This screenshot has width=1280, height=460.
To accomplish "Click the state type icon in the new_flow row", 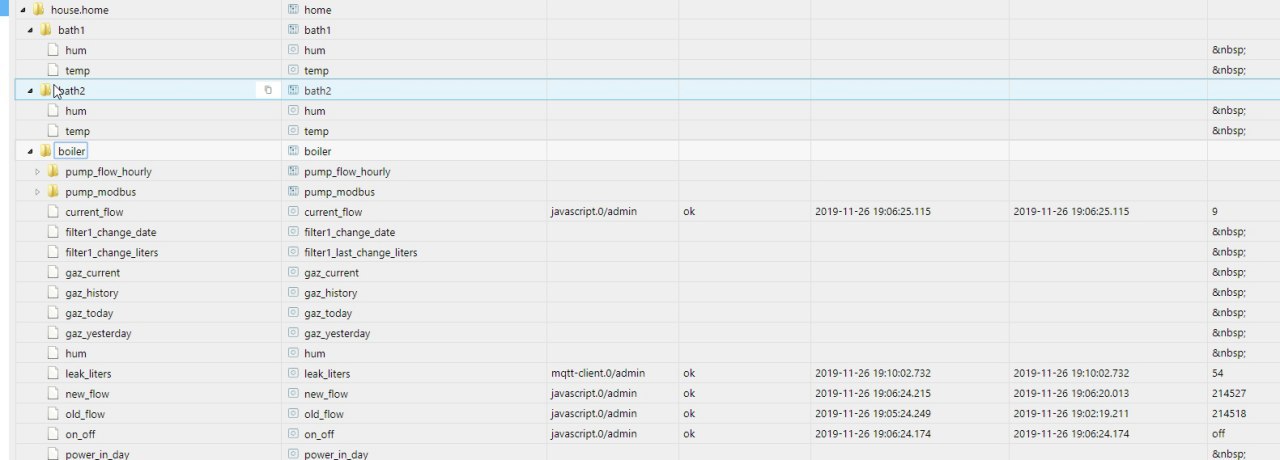I will click(x=293, y=394).
